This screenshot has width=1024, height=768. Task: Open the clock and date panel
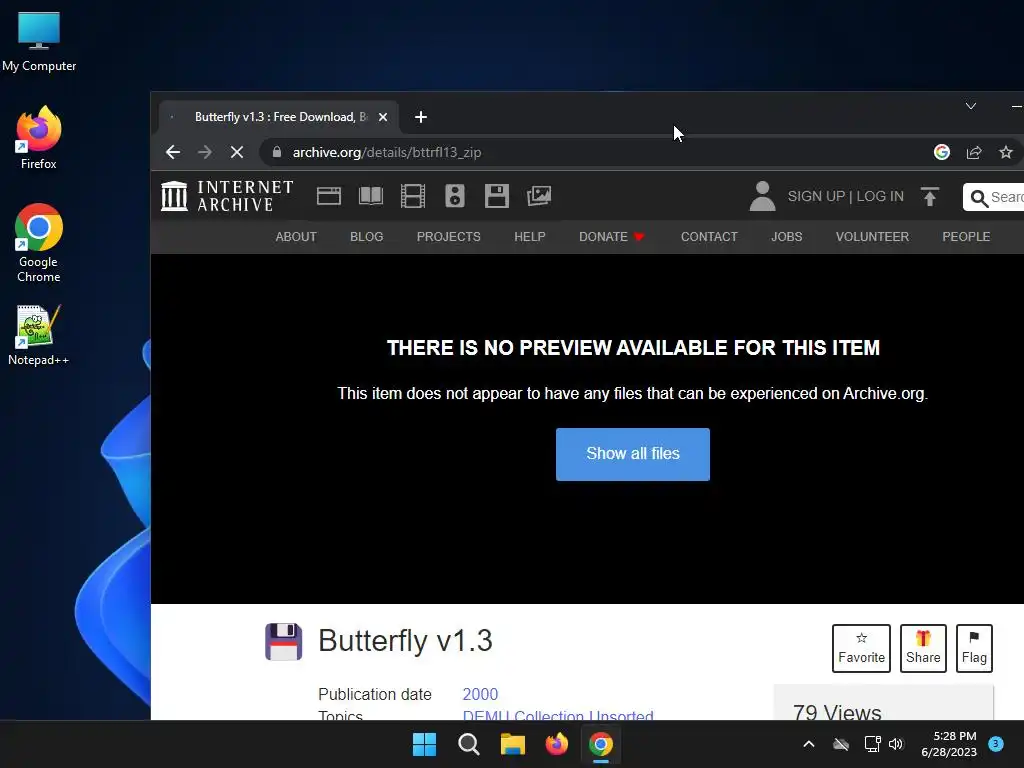click(949, 744)
